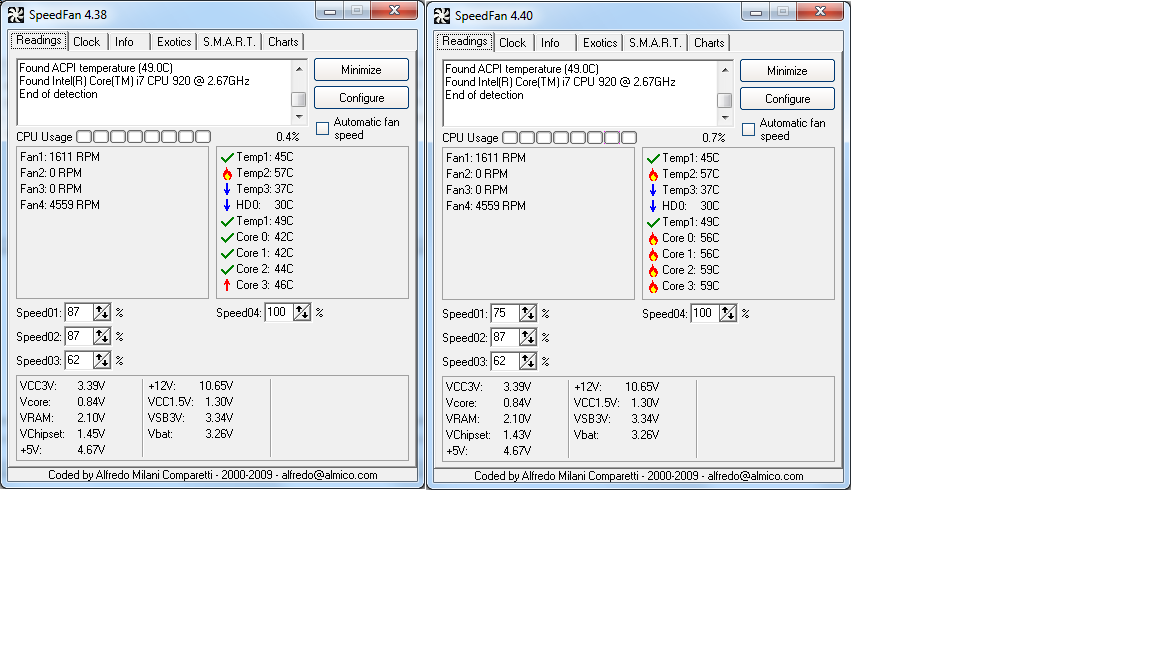The image size is (1152, 648).
Task: Switch to the Charts tab in SpeedFan 4.40
Action: coord(709,43)
